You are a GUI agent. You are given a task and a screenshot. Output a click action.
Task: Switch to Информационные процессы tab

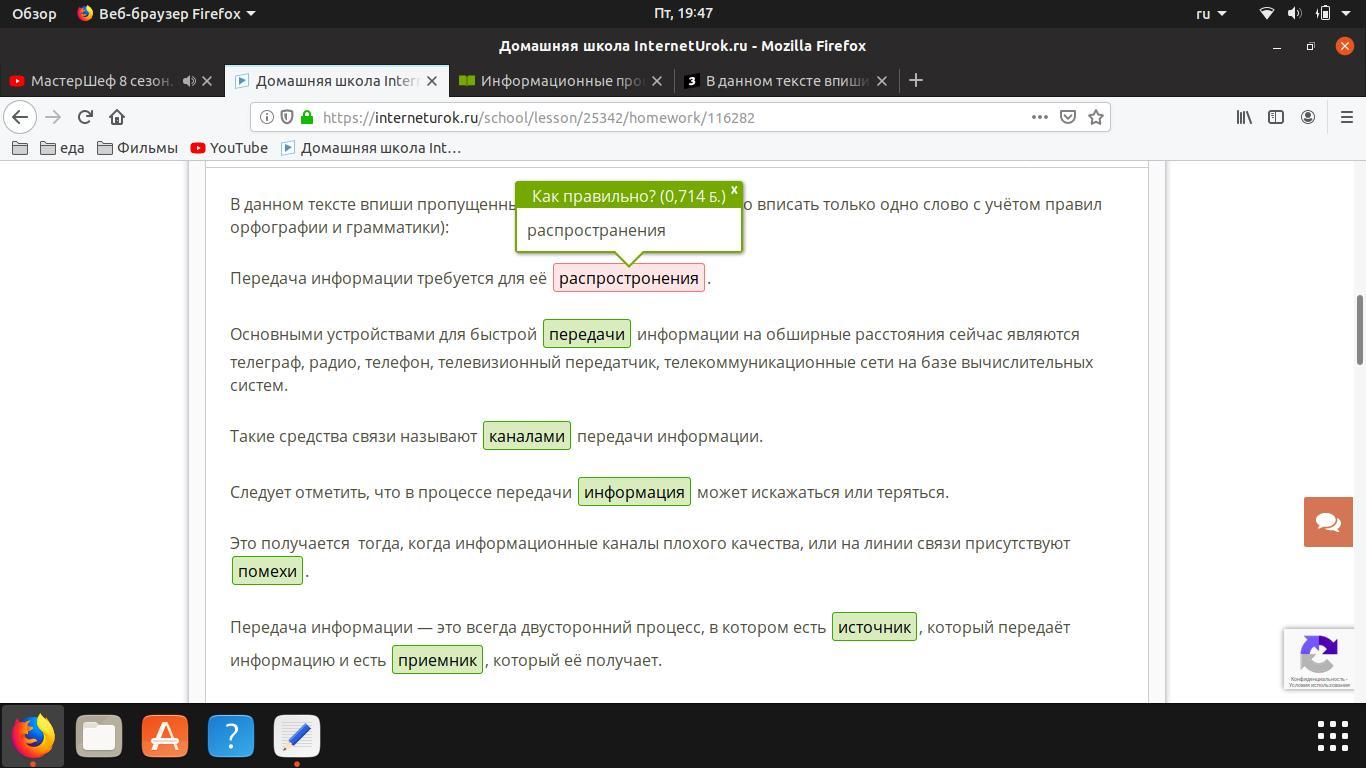(x=561, y=81)
